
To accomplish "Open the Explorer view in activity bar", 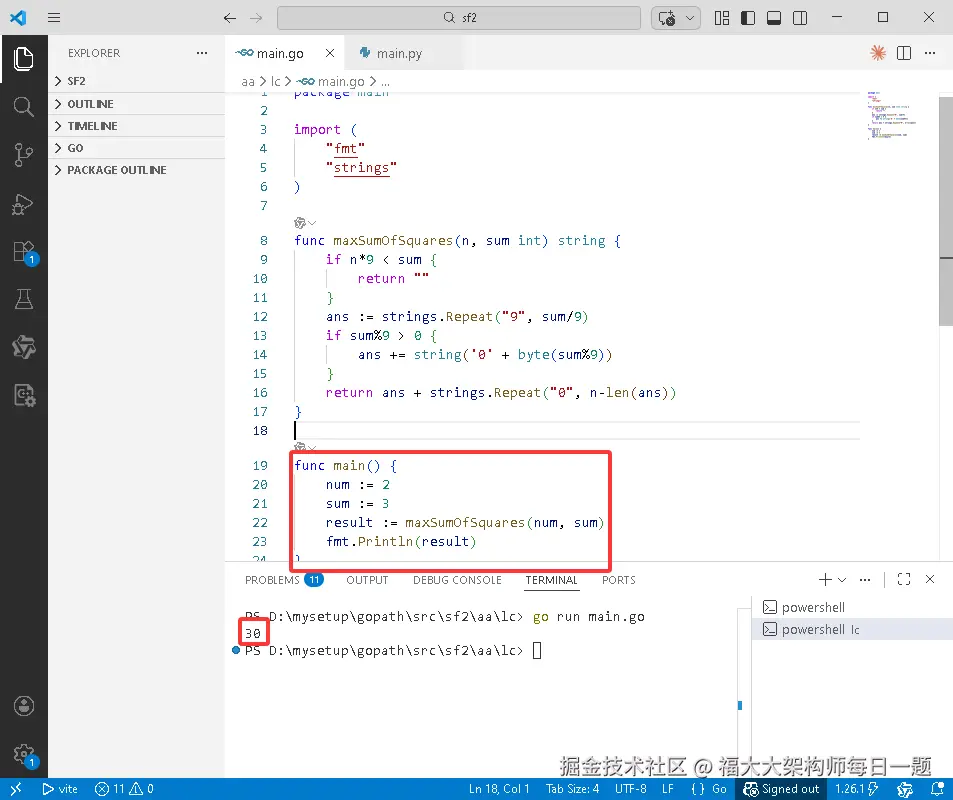I will tap(23, 59).
